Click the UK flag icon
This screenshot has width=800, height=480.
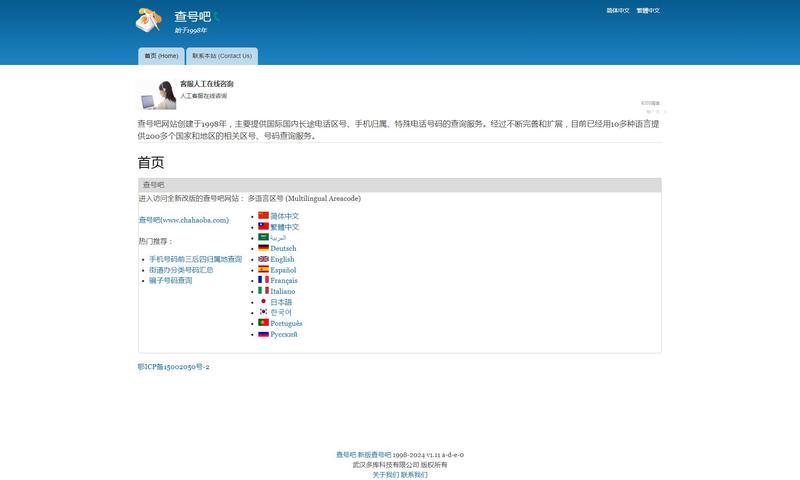coord(263,259)
